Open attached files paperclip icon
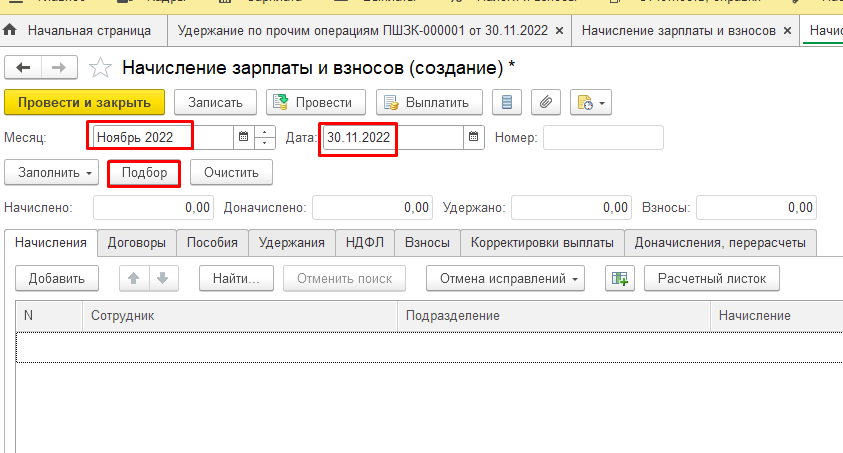Image resolution: width=843 pixels, height=453 pixels. coord(546,102)
